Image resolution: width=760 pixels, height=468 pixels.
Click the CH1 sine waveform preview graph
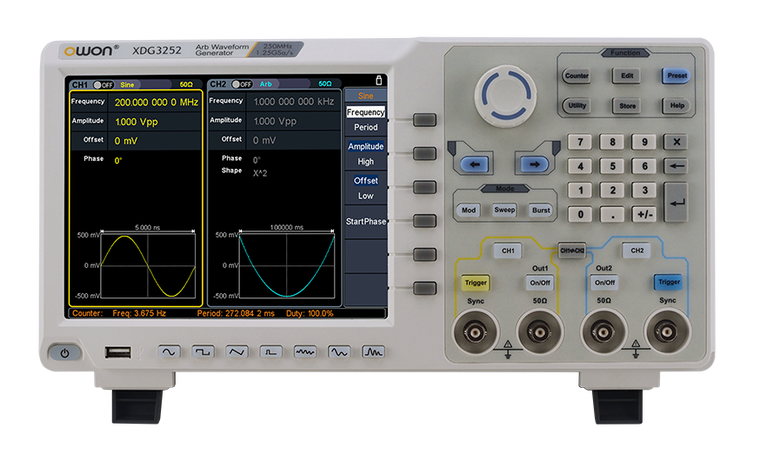pyautogui.click(x=148, y=266)
